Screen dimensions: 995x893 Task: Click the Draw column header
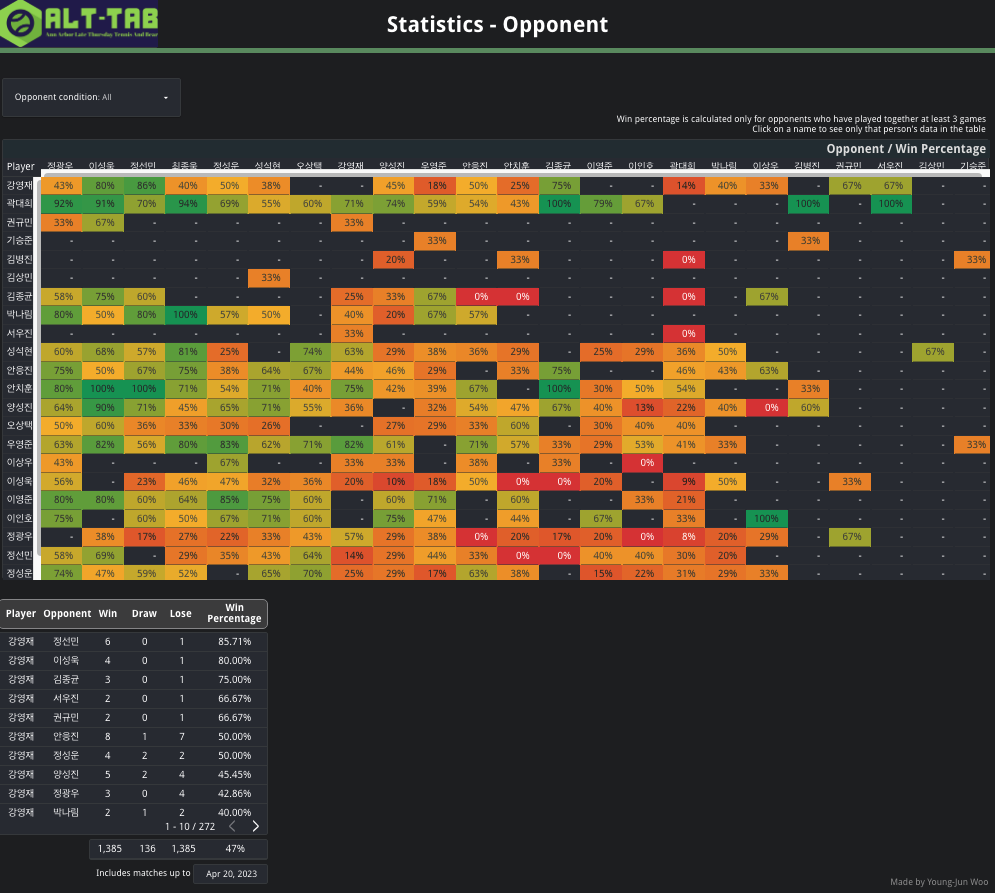pos(145,613)
